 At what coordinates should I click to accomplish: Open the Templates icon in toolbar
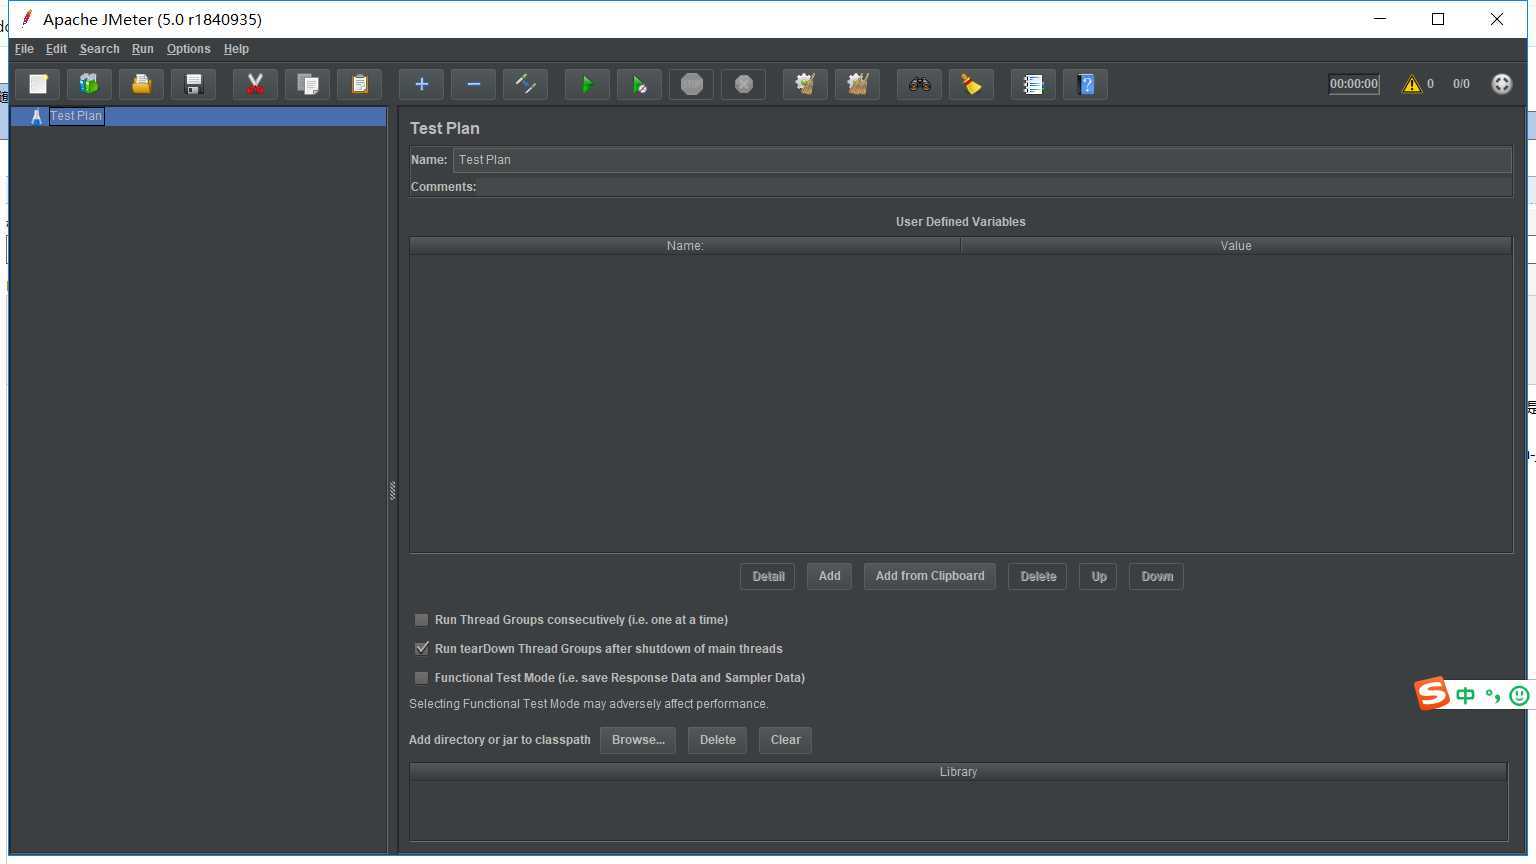coord(89,84)
